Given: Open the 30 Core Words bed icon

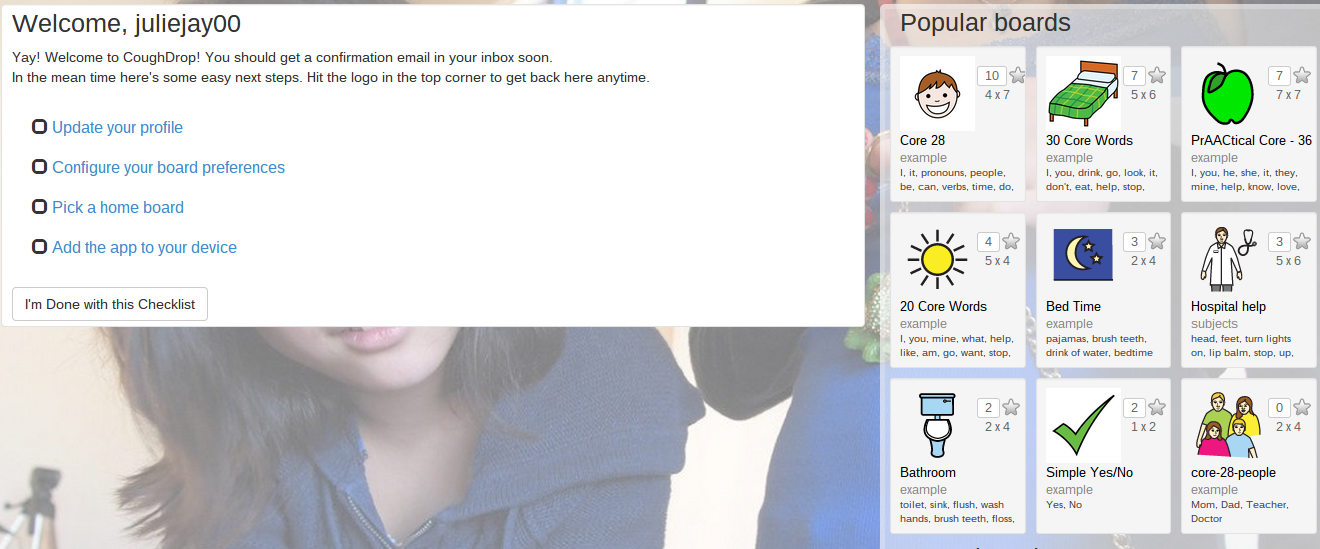Looking at the screenshot, I should 1083,93.
